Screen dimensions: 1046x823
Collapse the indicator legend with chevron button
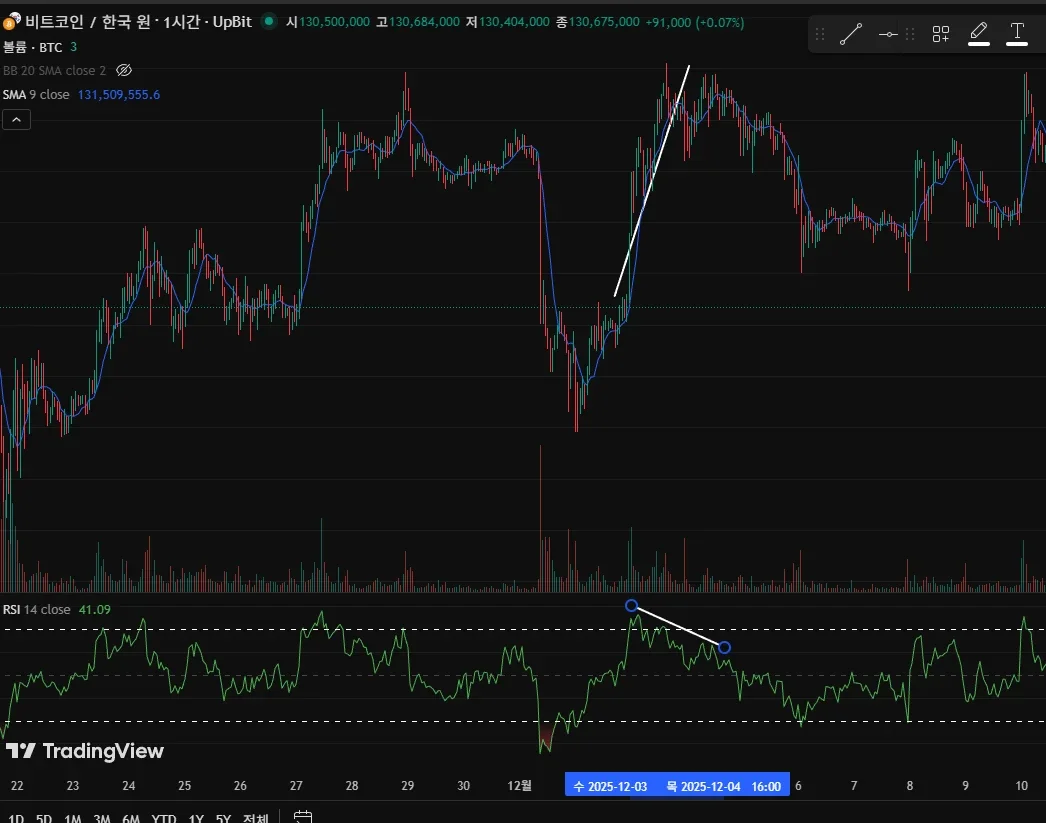pyautogui.click(x=17, y=120)
